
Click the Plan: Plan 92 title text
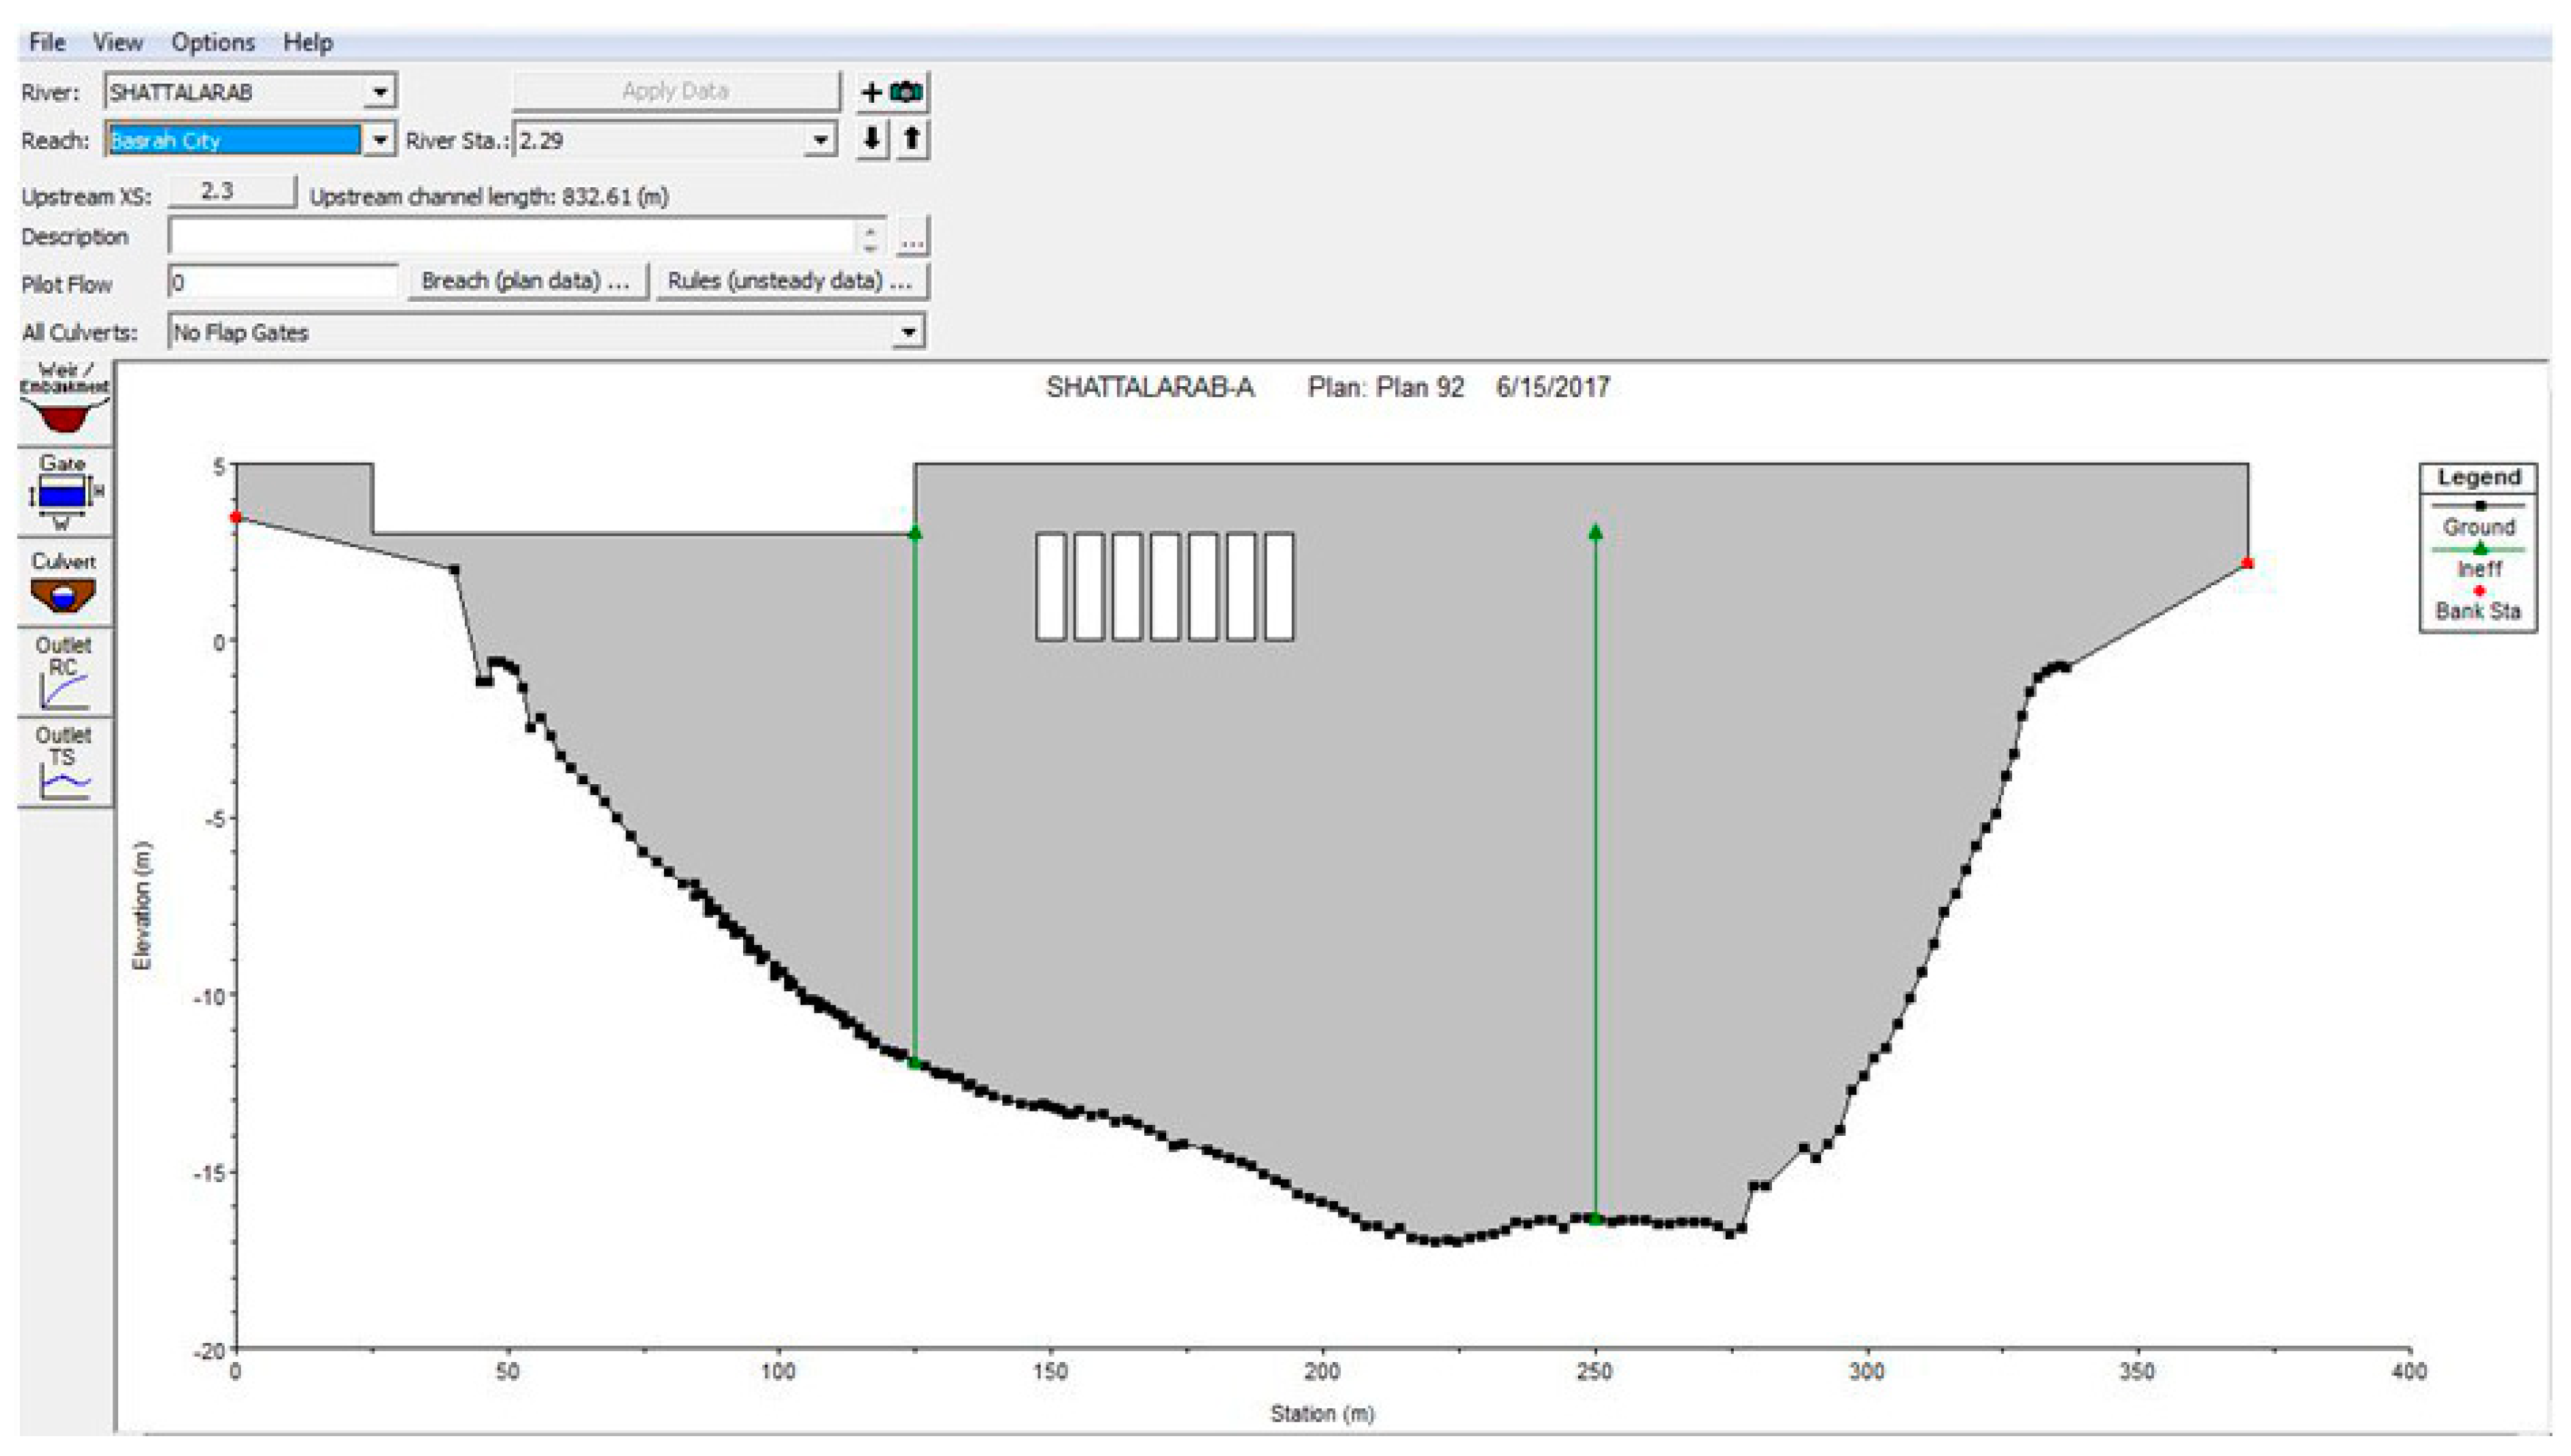[x=1386, y=387]
